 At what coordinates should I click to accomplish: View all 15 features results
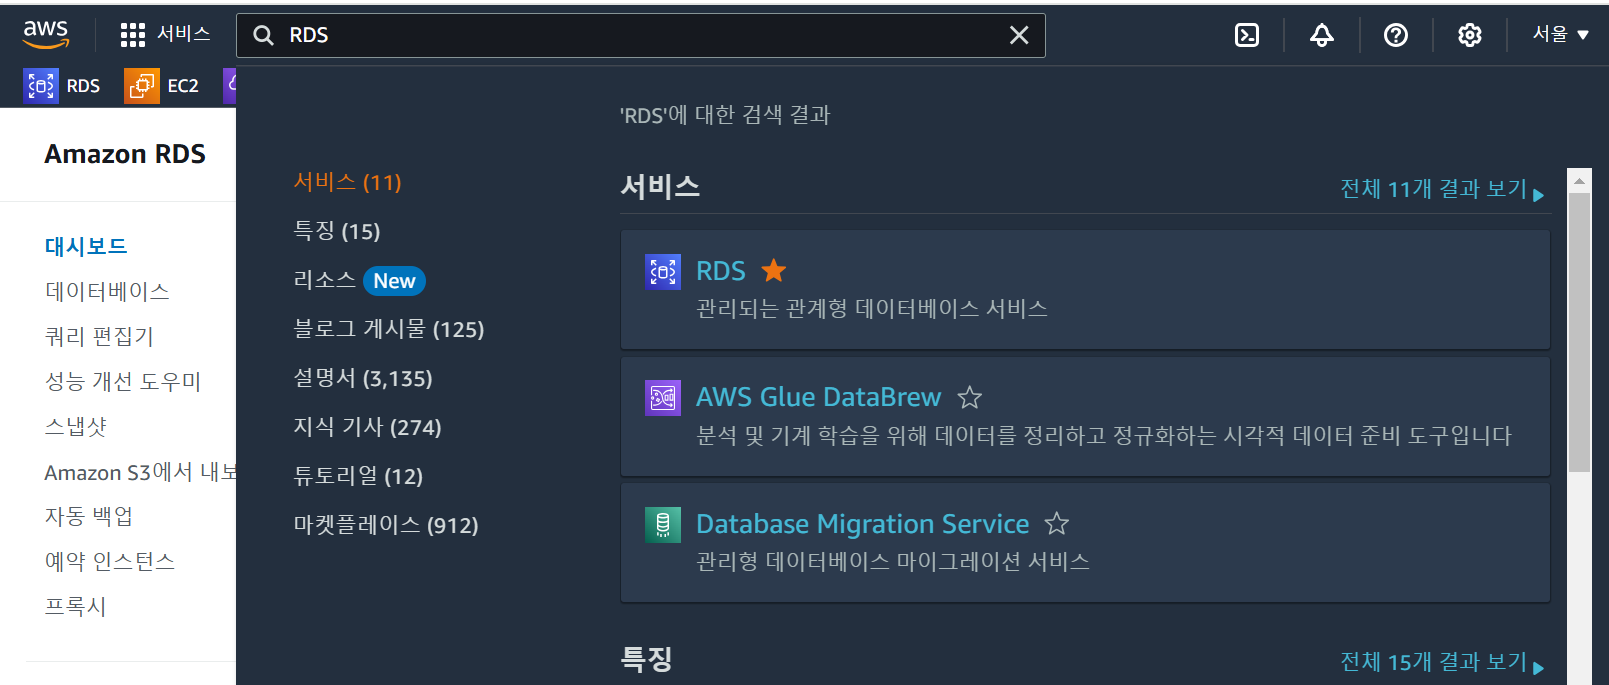pyautogui.click(x=1442, y=662)
